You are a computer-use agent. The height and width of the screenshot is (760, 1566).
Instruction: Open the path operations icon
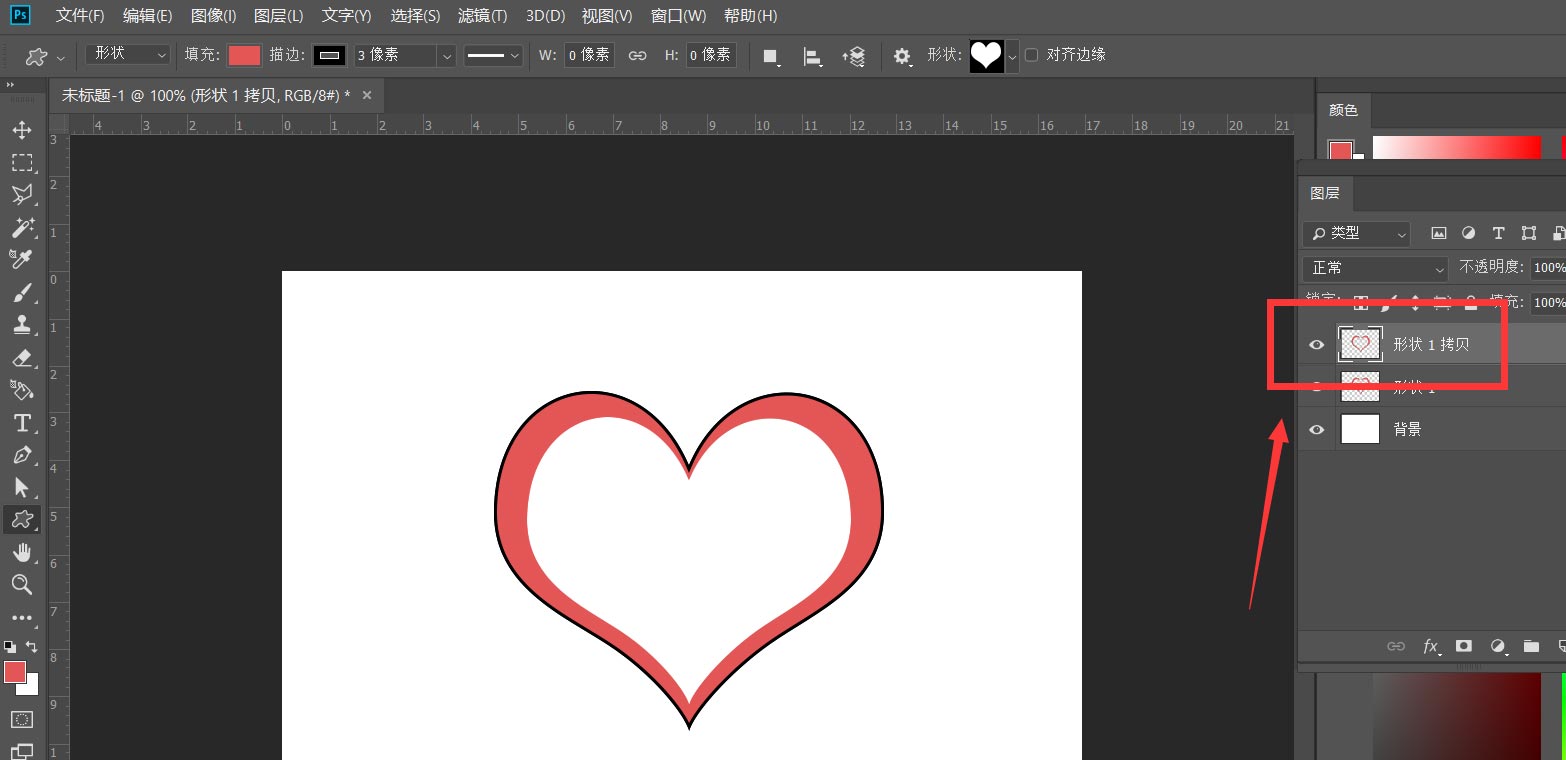[771, 56]
